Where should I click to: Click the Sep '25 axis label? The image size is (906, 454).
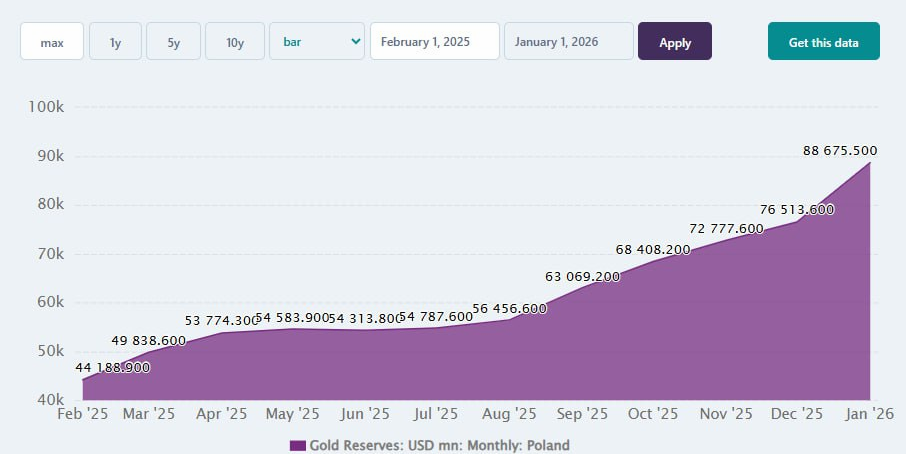582,413
